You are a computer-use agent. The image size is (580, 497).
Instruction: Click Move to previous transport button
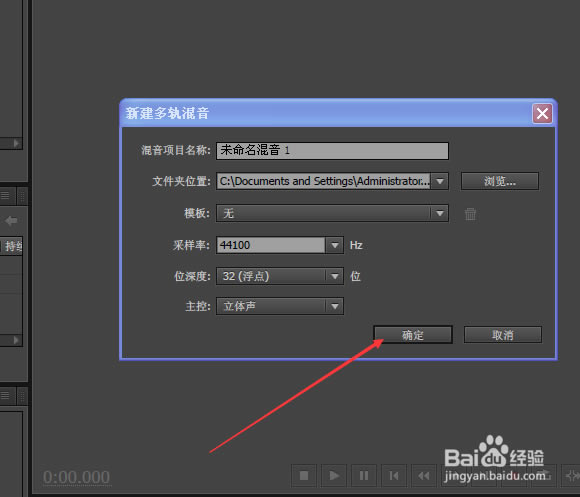pyautogui.click(x=394, y=476)
